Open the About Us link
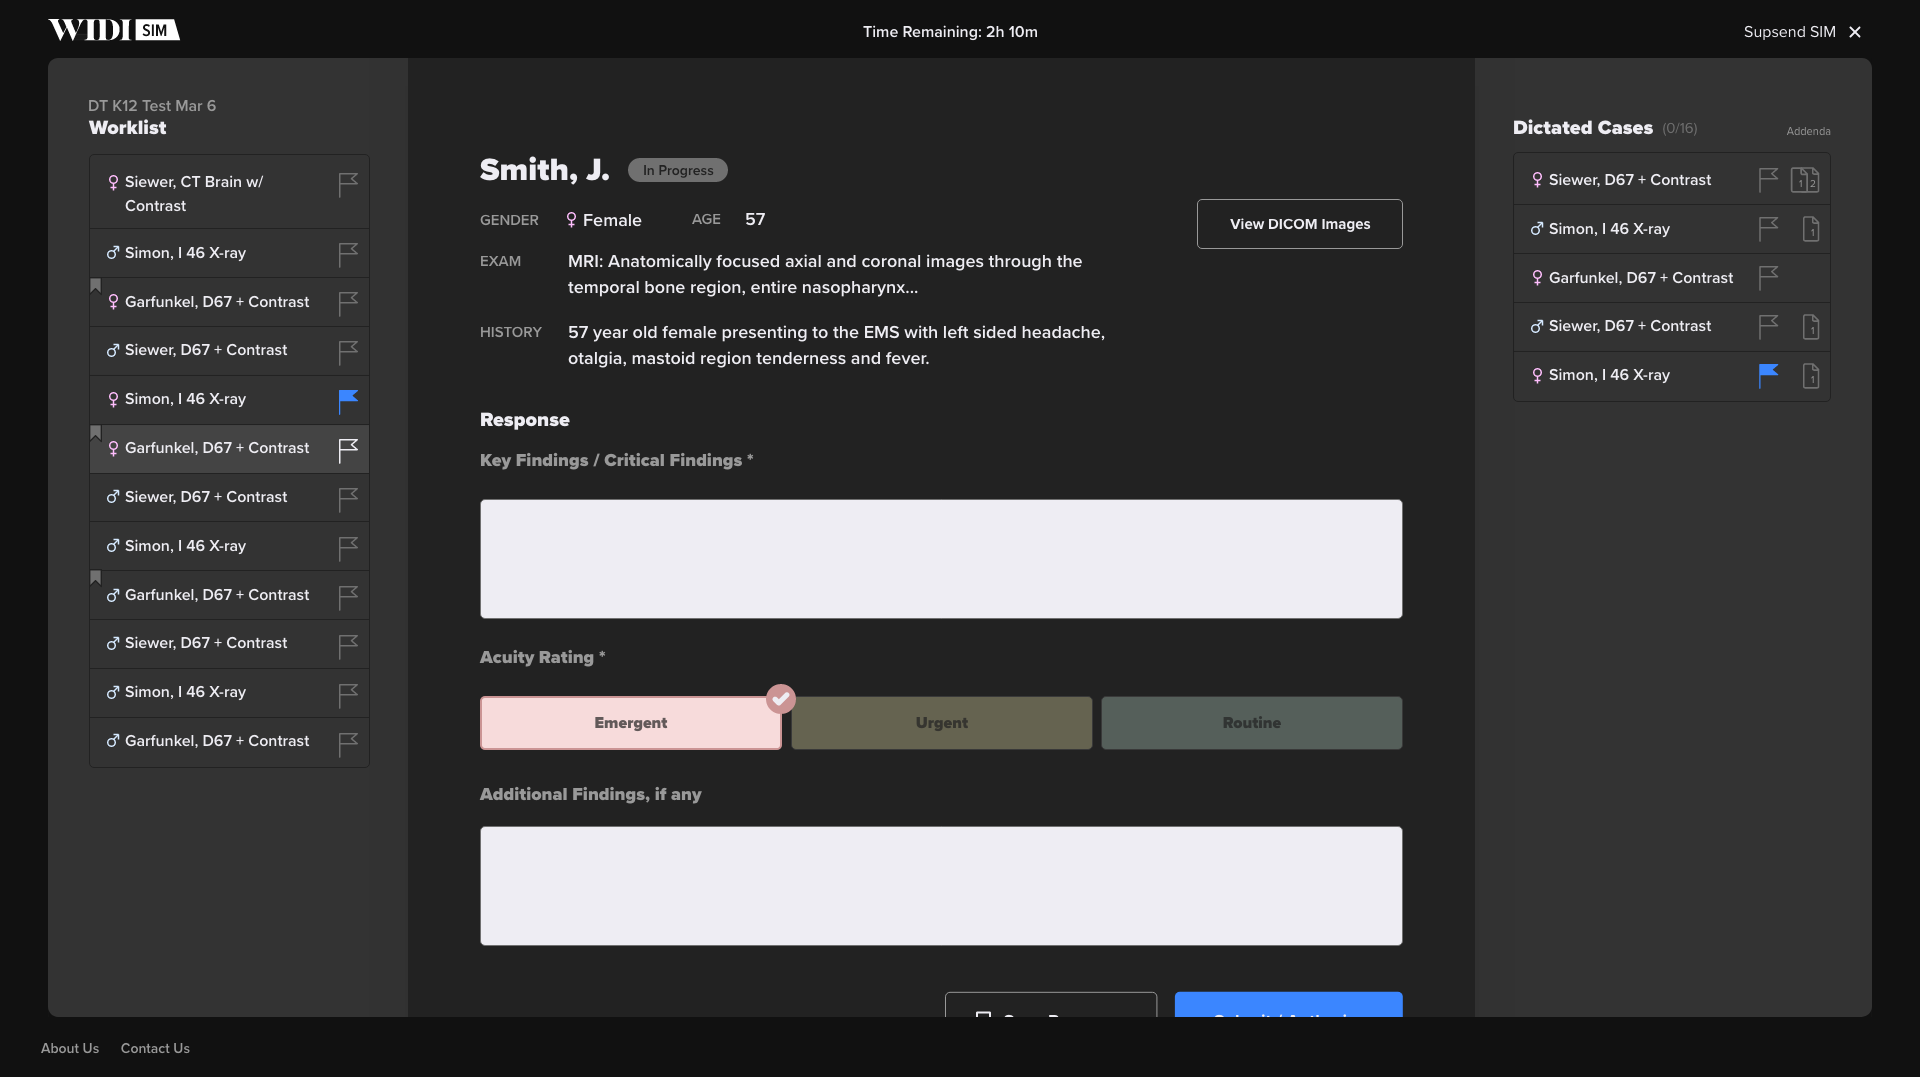 click(70, 1048)
